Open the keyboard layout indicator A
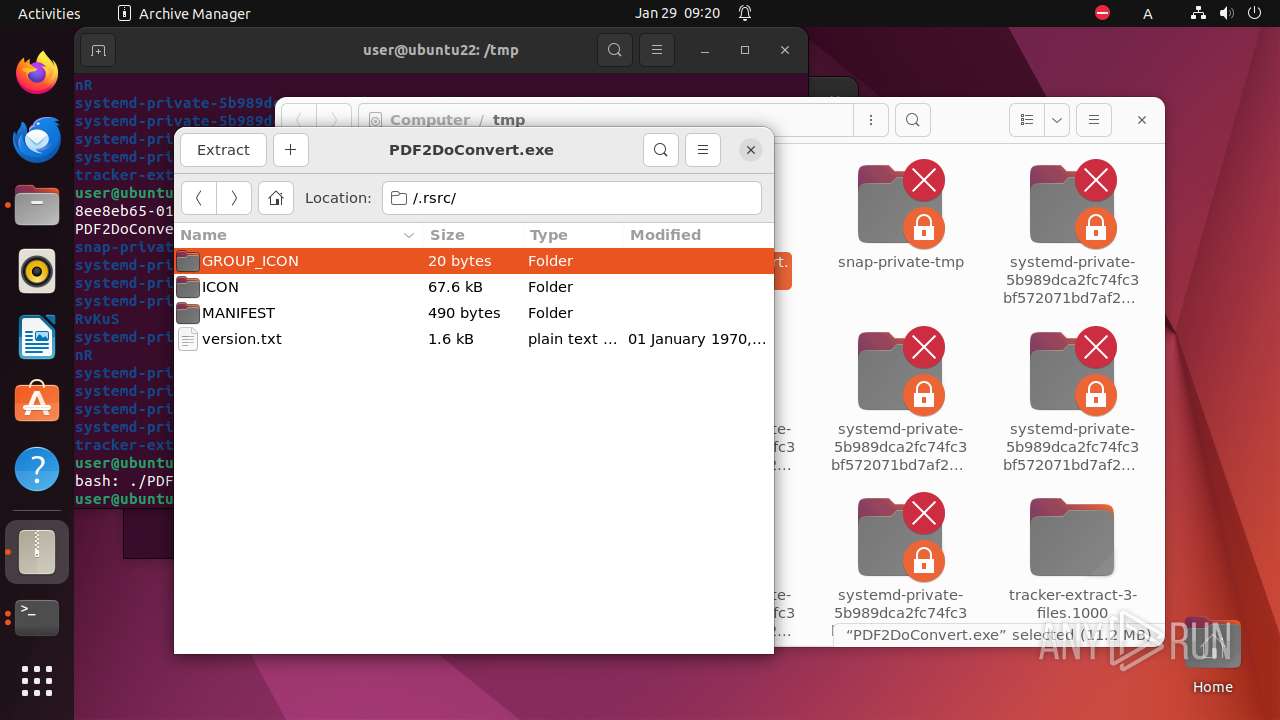Screen dimensions: 1280x720 click(1148, 13)
